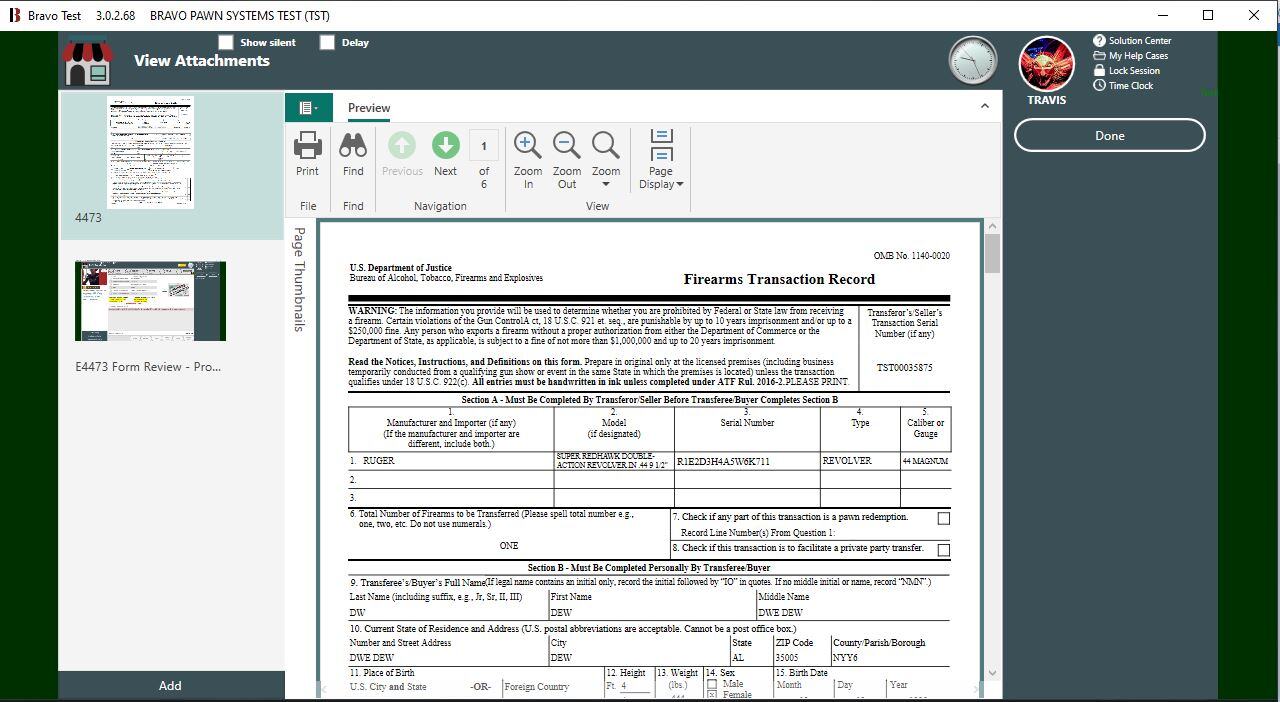Click the Bravo logo in title bar

(x=15, y=15)
